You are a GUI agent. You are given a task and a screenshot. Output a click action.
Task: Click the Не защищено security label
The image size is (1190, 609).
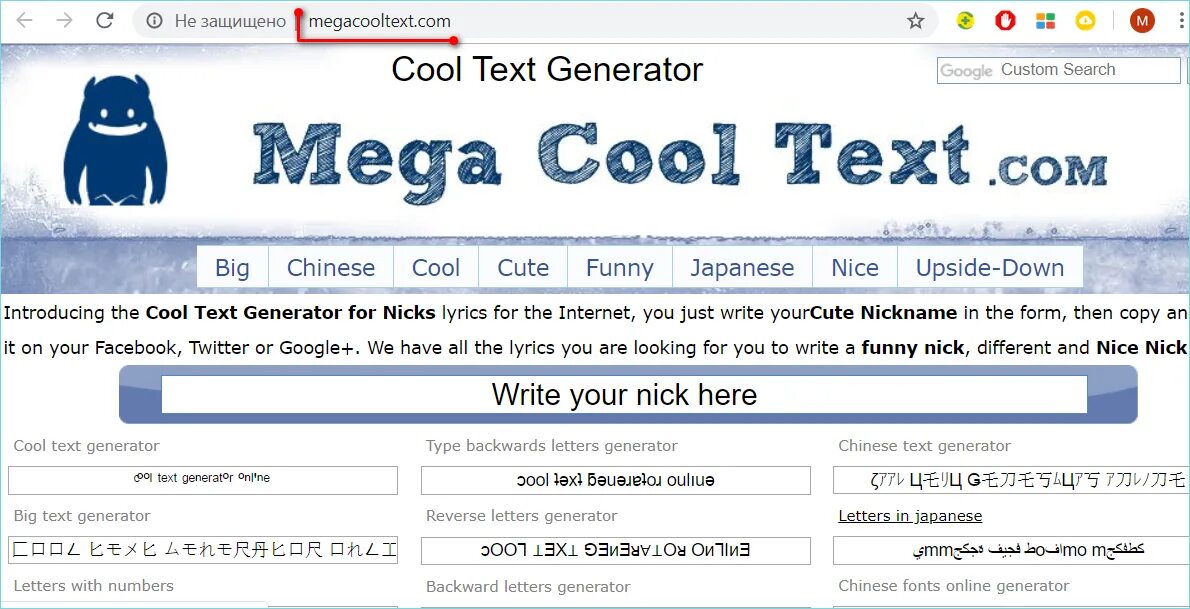click(x=230, y=21)
